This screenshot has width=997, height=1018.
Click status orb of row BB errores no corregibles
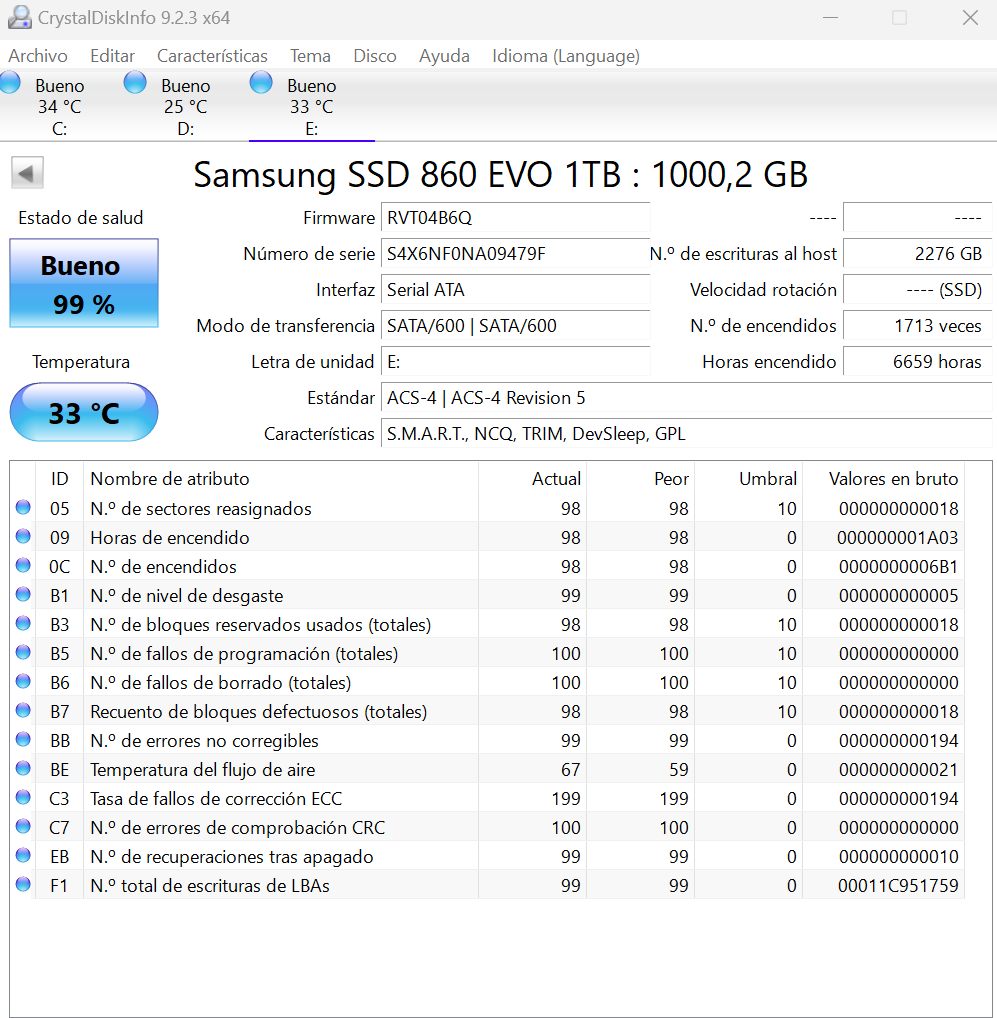[x=23, y=739]
